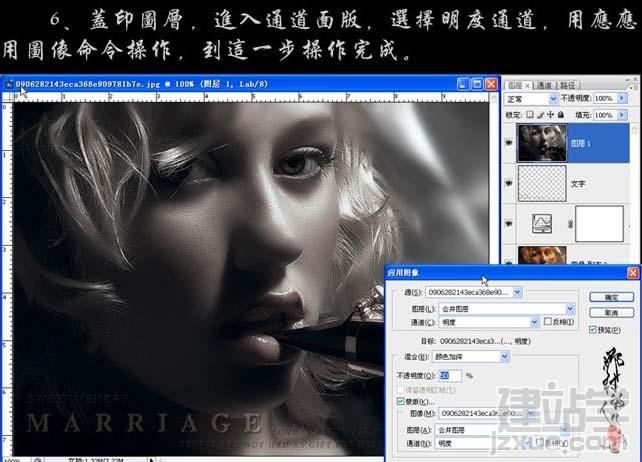Select the 文字 layer transparent thumbnail

coord(542,183)
